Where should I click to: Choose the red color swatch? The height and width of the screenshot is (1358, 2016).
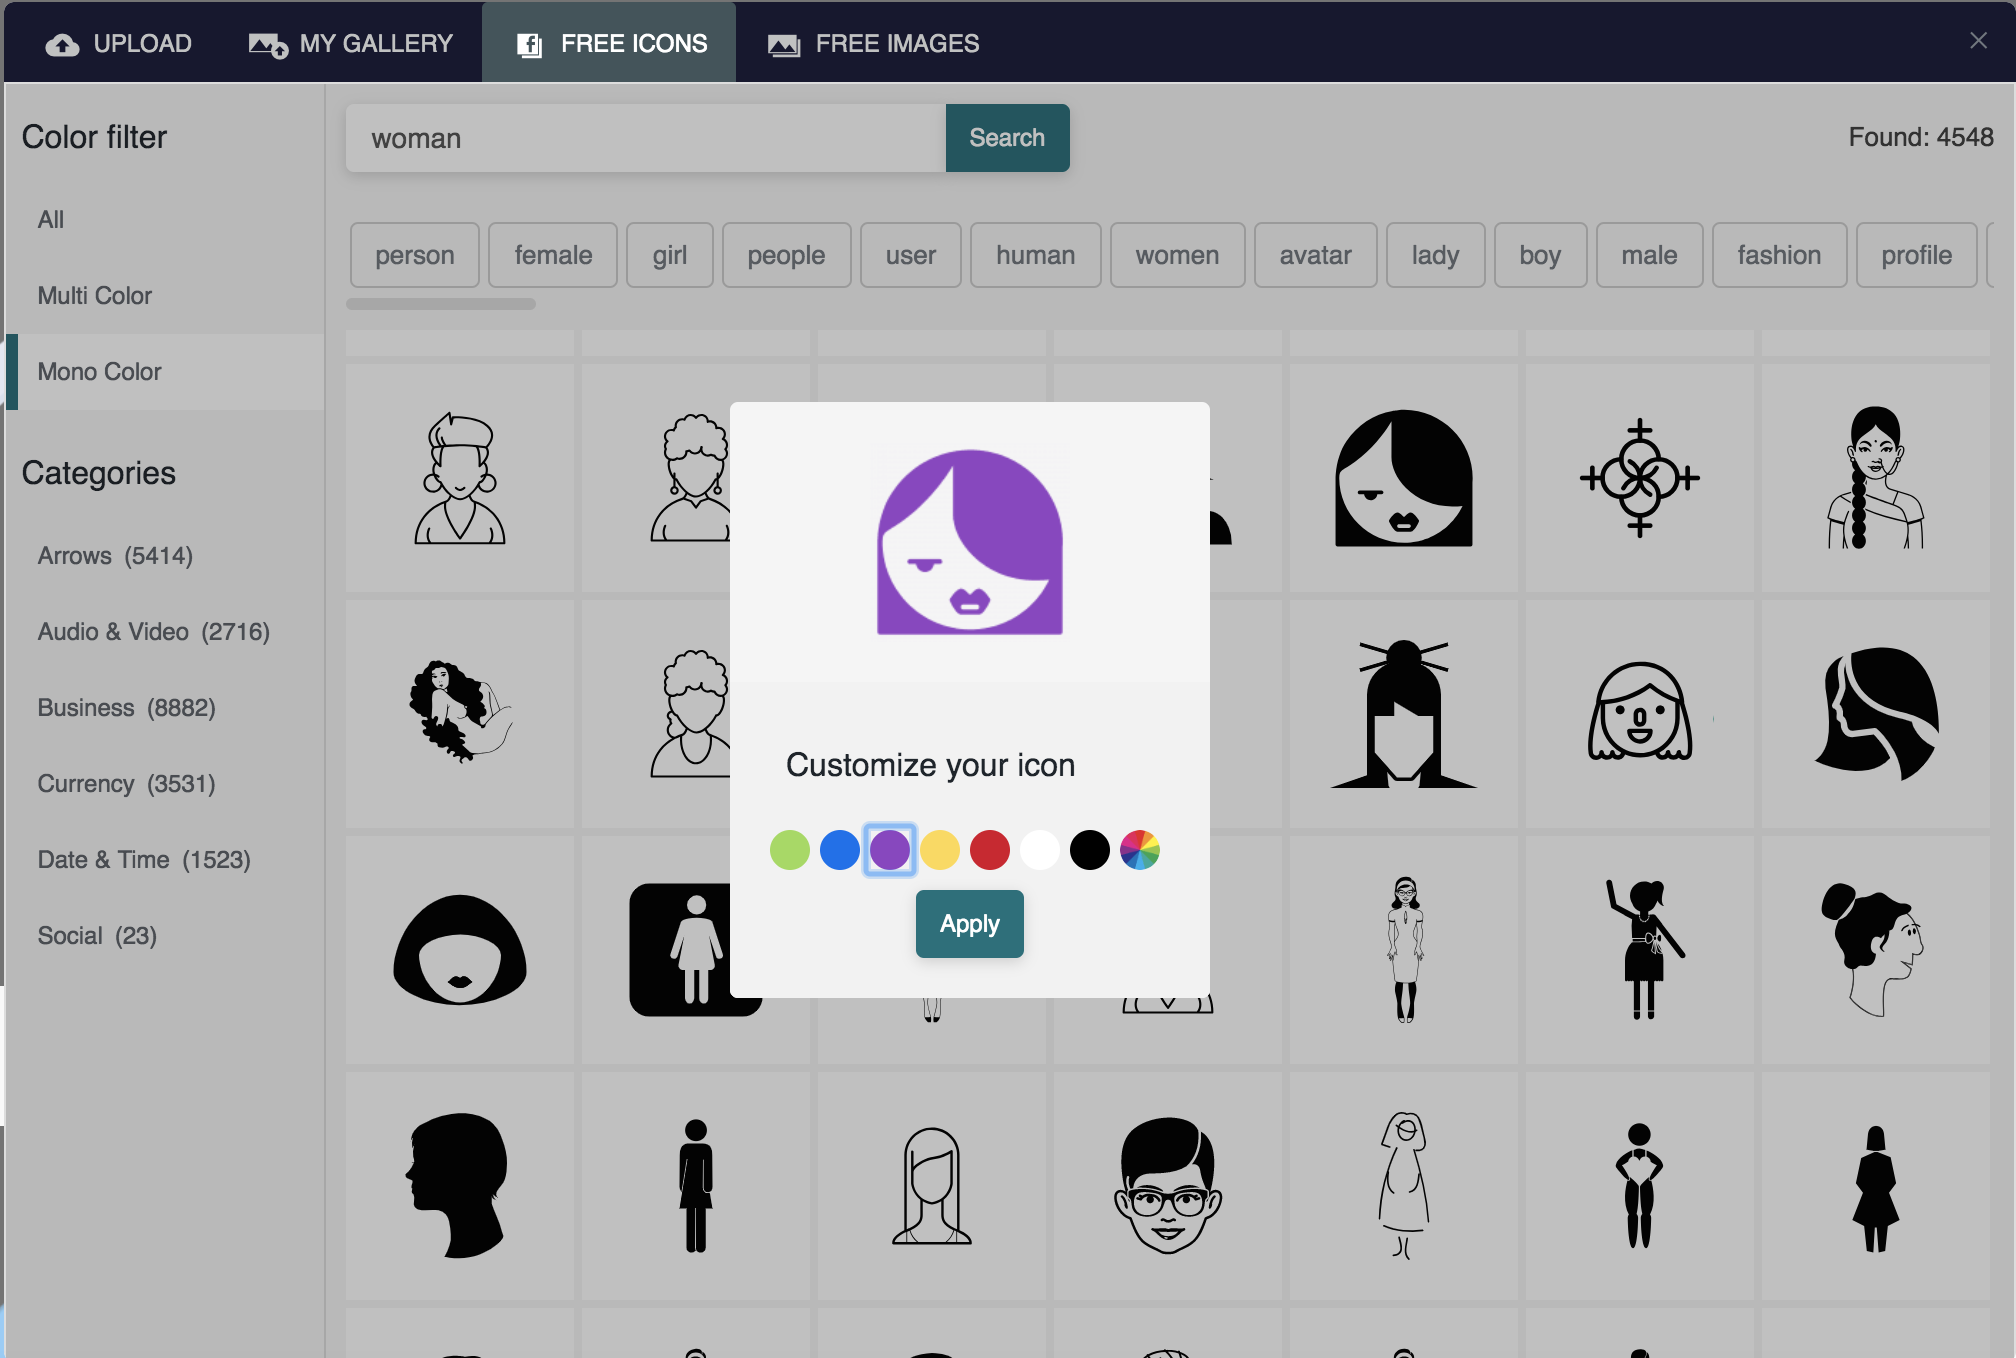pyautogui.click(x=990, y=850)
